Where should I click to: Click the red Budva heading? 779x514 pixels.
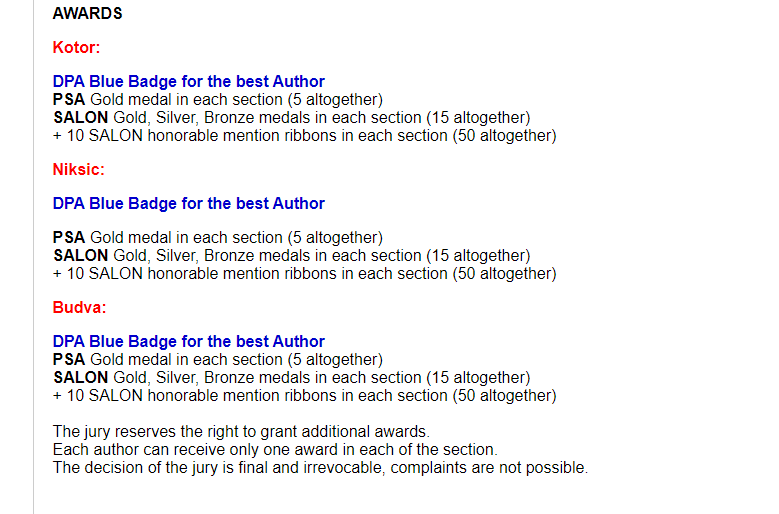[78, 307]
